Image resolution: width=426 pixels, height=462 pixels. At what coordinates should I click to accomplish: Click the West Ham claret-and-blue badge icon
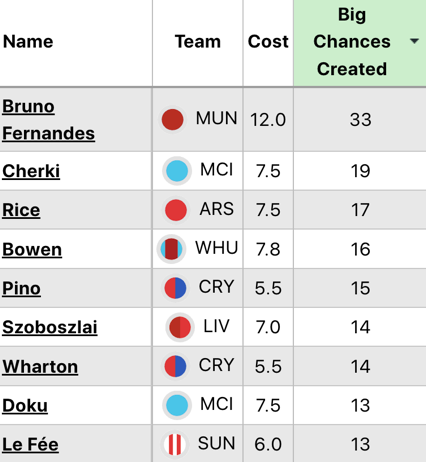tap(171, 249)
